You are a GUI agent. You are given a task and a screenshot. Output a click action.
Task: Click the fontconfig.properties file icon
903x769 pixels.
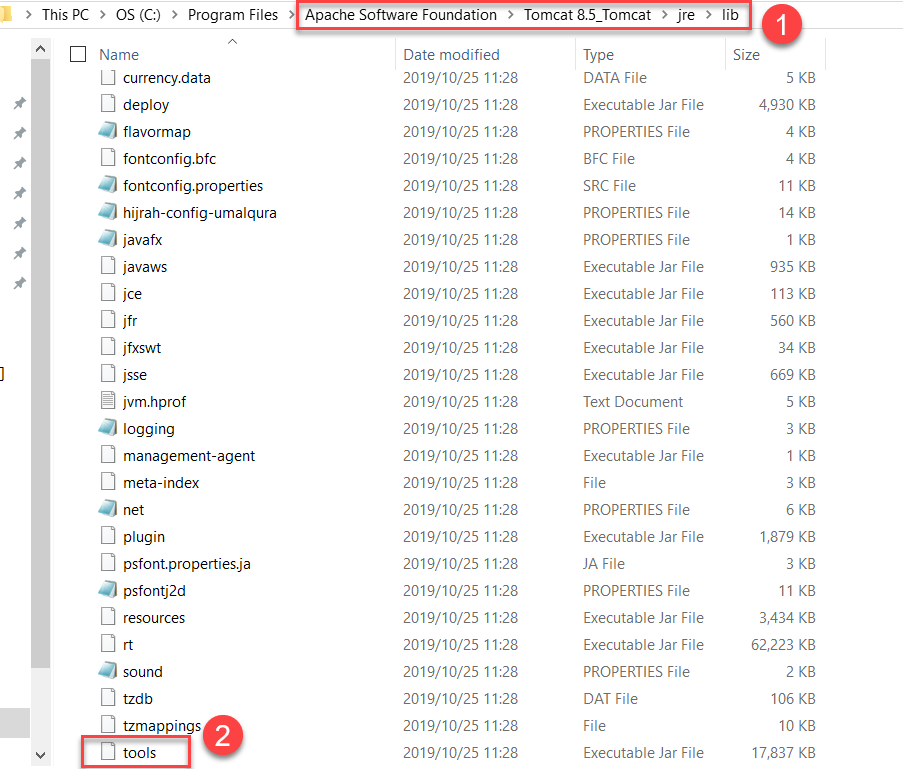(108, 185)
